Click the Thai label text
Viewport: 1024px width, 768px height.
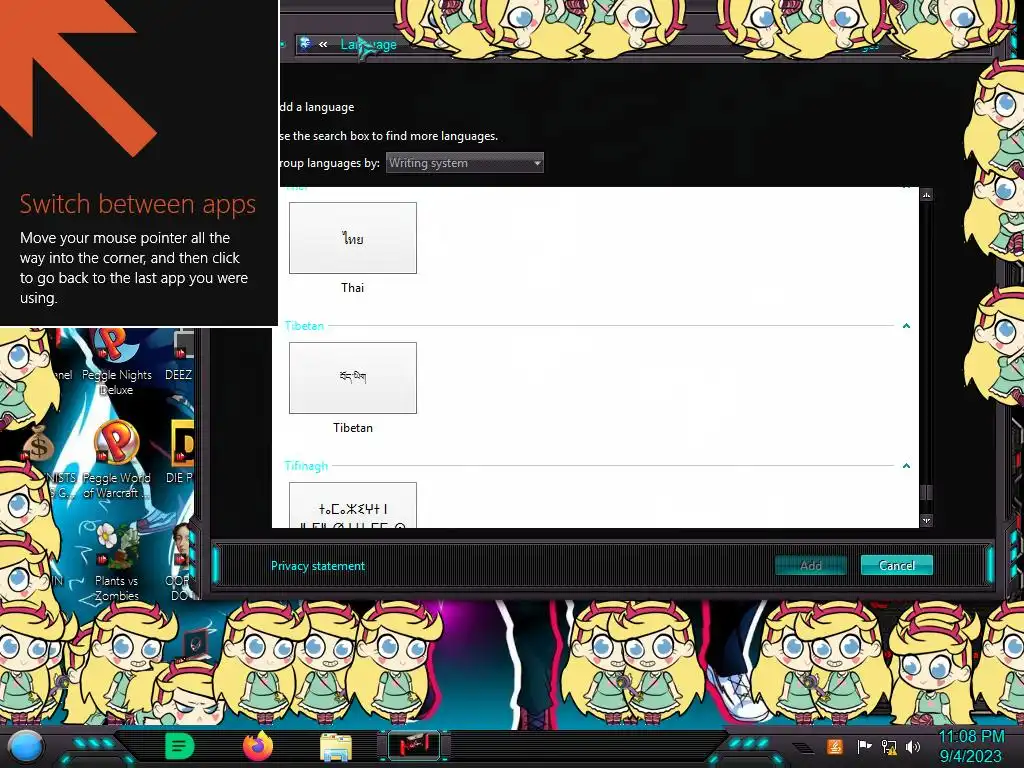point(353,288)
